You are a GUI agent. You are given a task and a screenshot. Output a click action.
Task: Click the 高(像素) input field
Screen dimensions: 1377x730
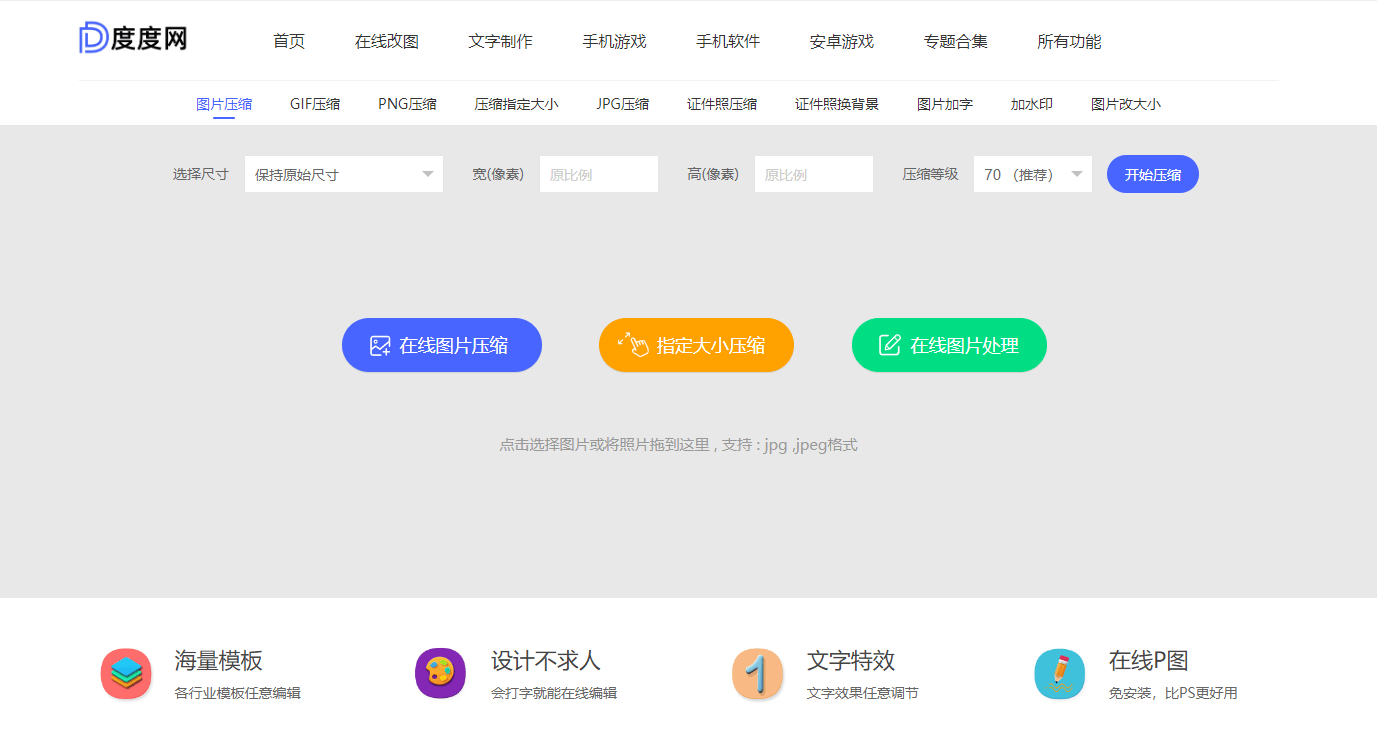click(813, 173)
